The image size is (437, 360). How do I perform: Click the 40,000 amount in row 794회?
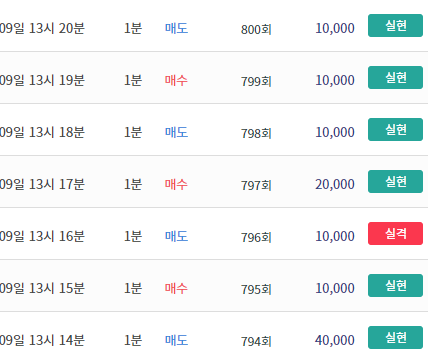(x=335, y=340)
